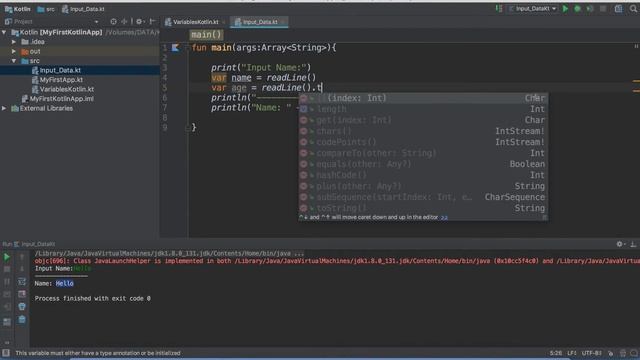Run Input_DataKt with the green toolbar play button
This screenshot has width=640, height=360.
[565, 9]
